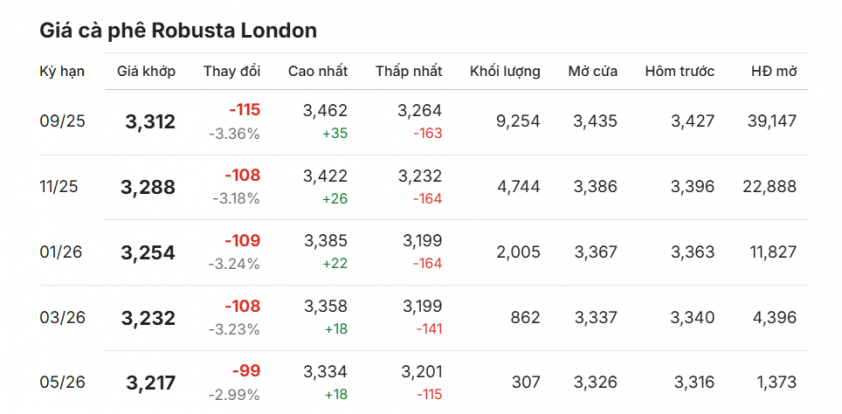
Task: Click the "Giá cà phê Robusta London" title
Action: point(178,30)
